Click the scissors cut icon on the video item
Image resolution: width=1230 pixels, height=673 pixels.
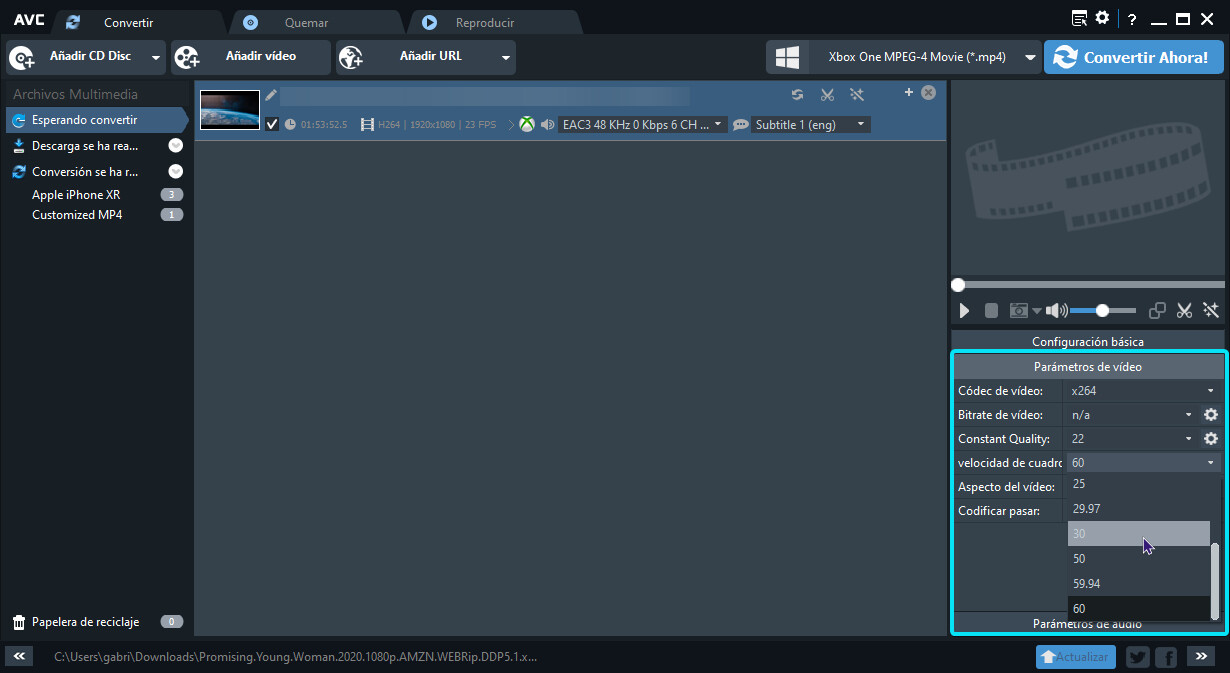point(827,95)
